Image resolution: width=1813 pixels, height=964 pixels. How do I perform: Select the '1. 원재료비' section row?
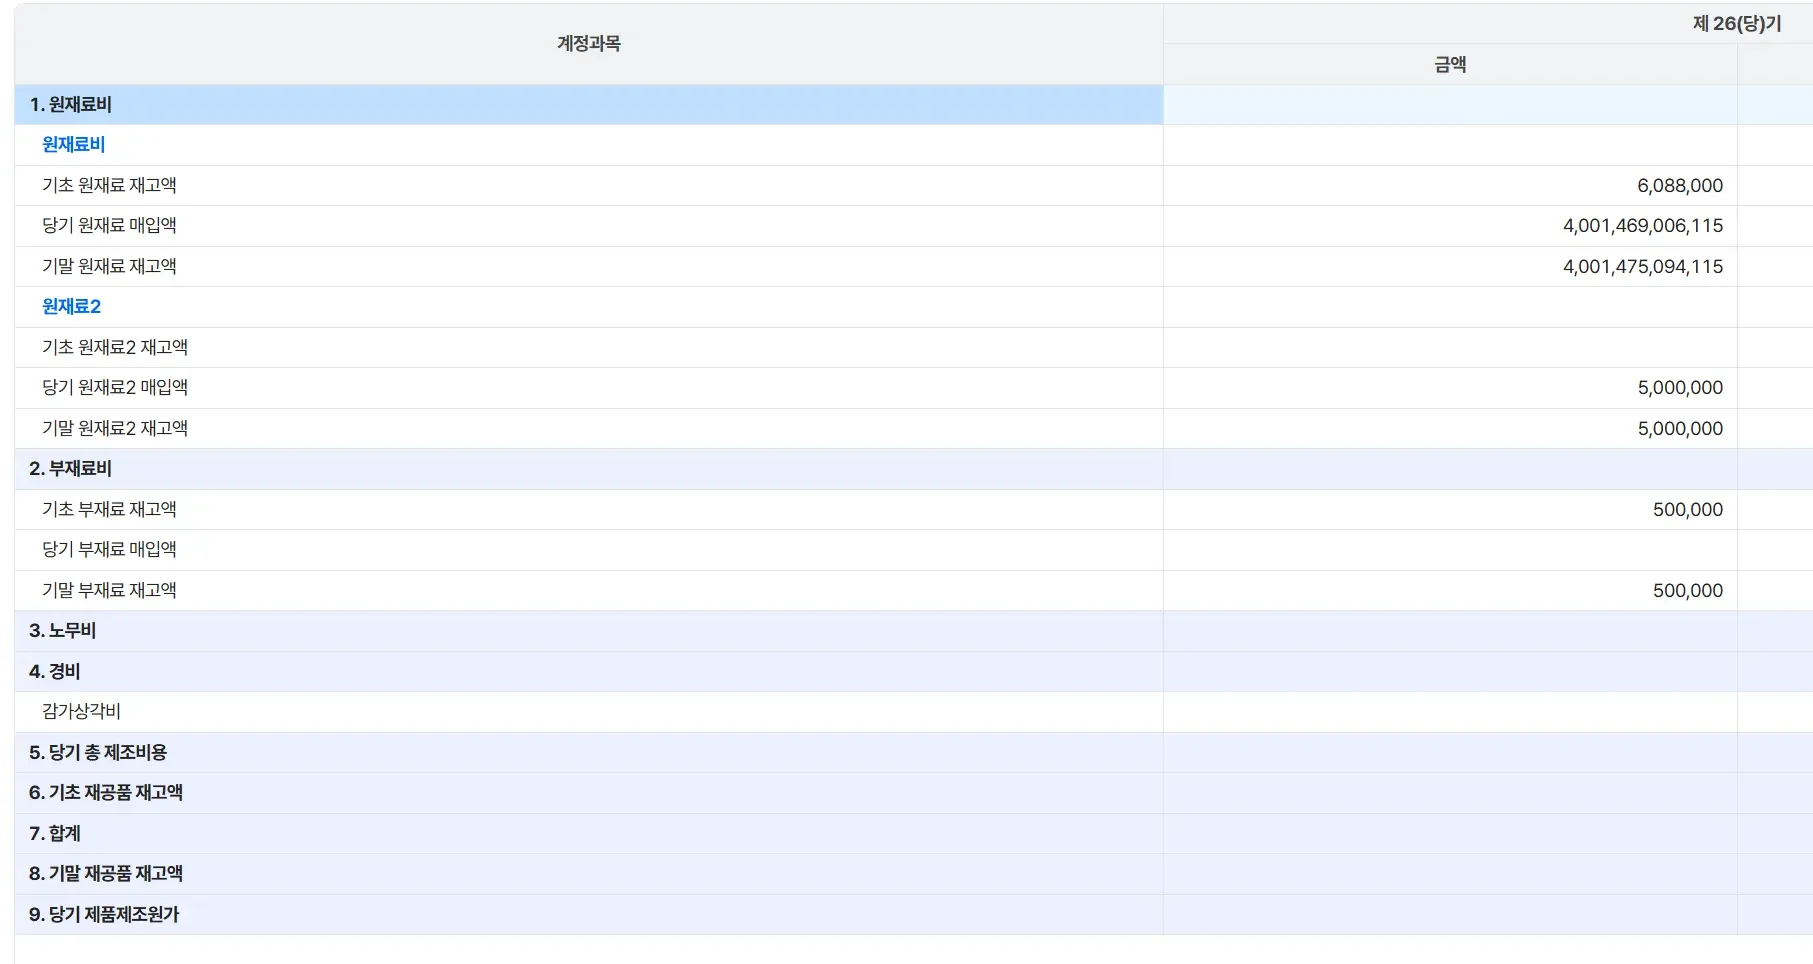coord(70,105)
